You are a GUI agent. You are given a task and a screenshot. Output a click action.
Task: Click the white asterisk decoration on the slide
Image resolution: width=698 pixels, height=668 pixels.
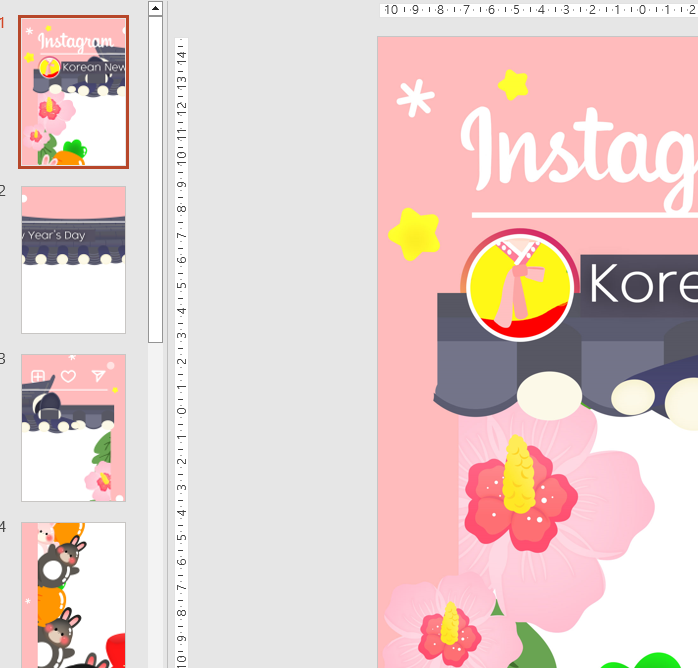[x=415, y=98]
